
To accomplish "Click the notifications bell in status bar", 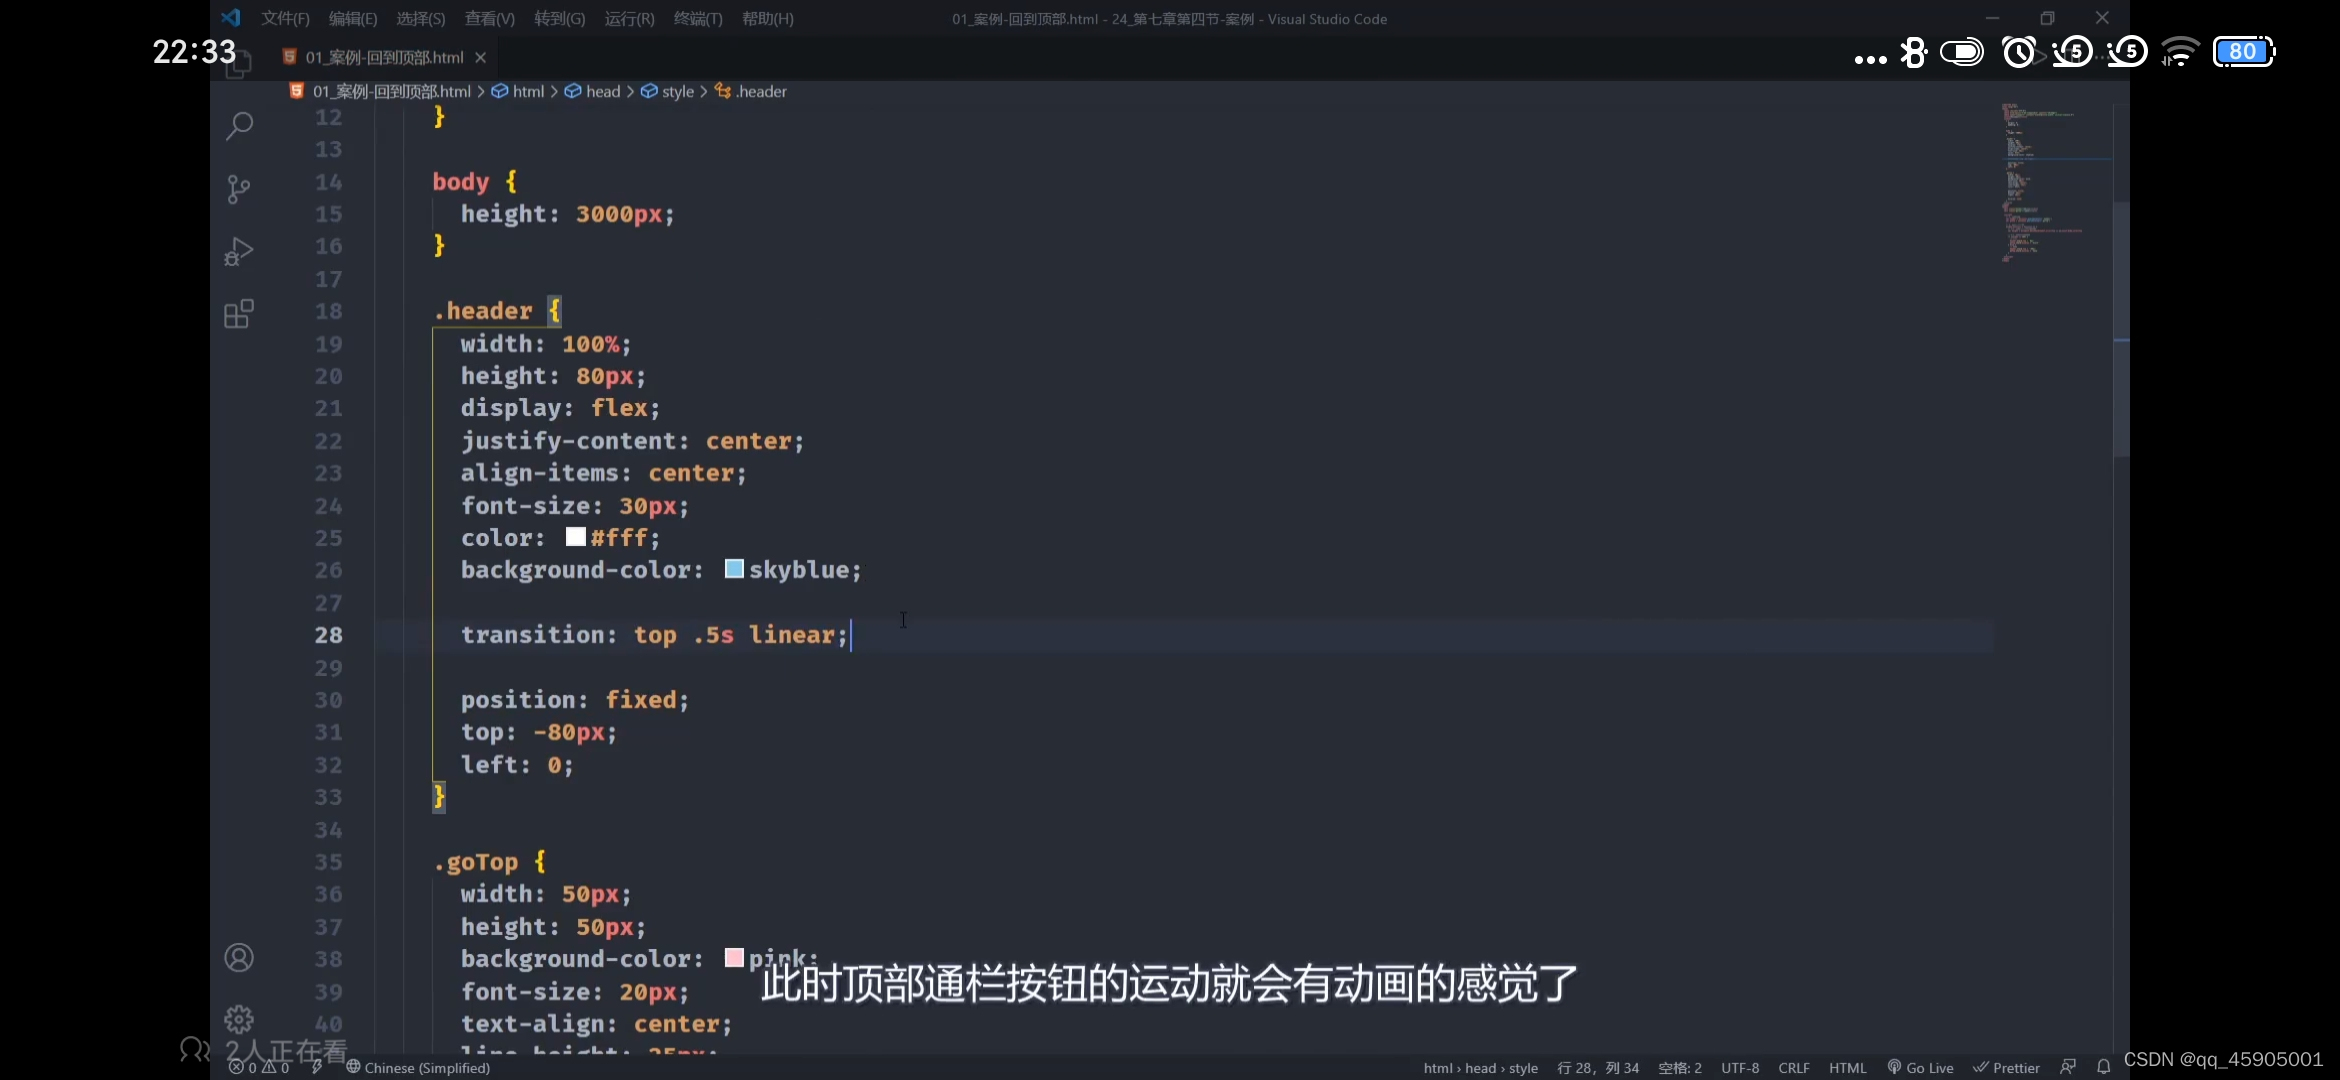I will tap(2103, 1067).
